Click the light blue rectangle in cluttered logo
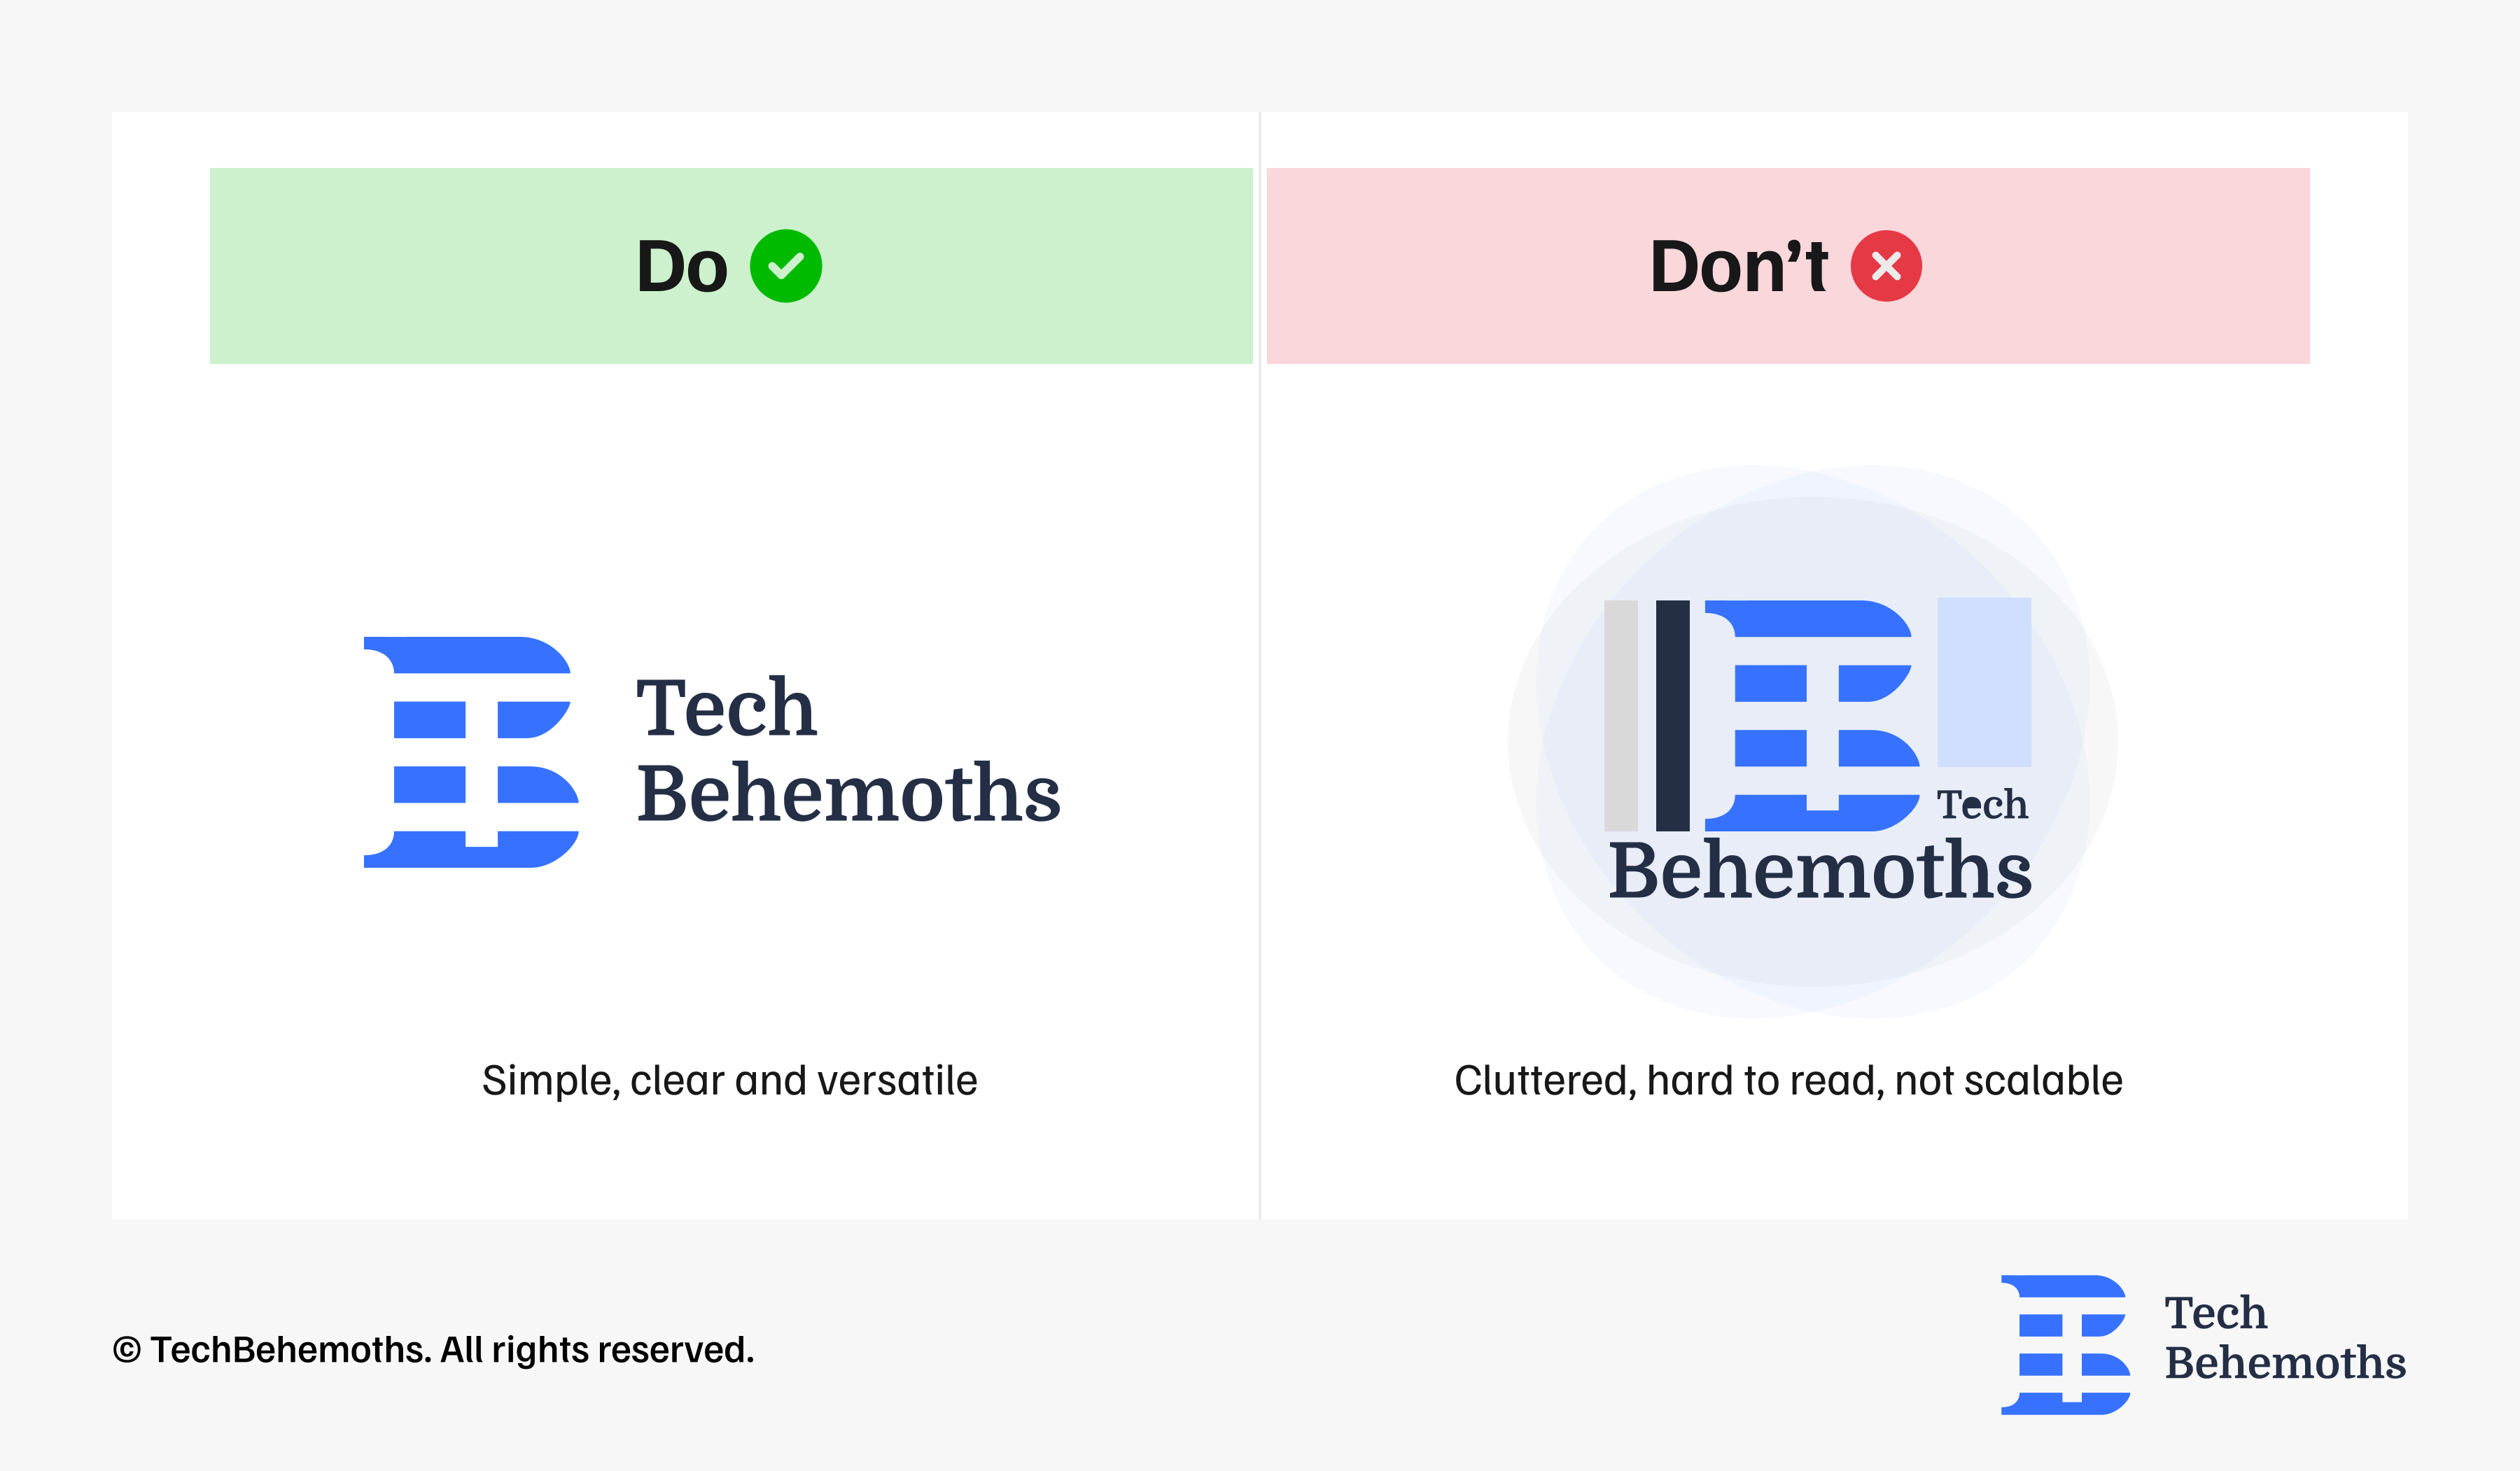Image resolution: width=2520 pixels, height=1471 pixels. (x=1984, y=682)
